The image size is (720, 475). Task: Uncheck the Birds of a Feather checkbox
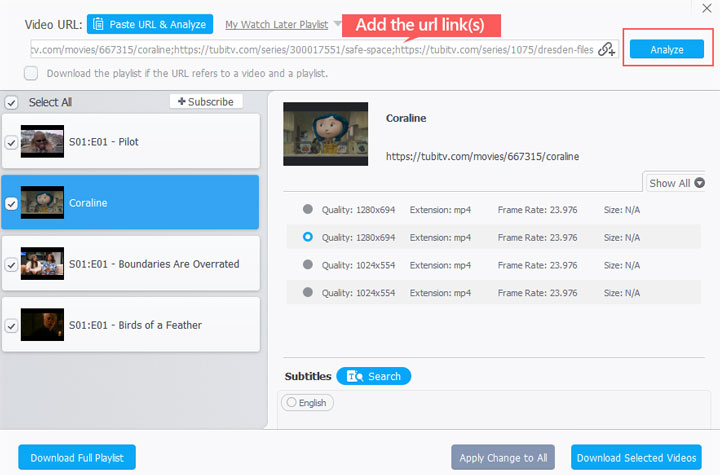(11, 326)
